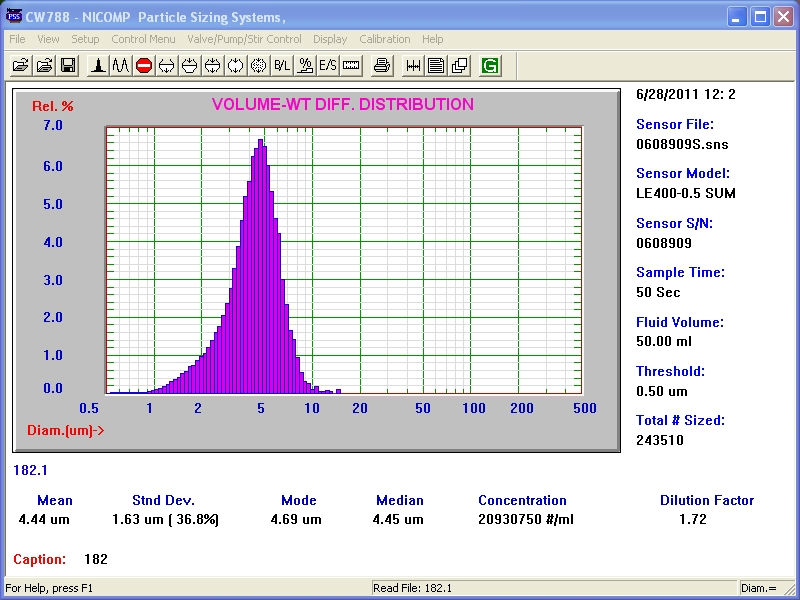Open the Valve/Pump/Stir Control menu
Screen dimensions: 800x600
(244, 39)
